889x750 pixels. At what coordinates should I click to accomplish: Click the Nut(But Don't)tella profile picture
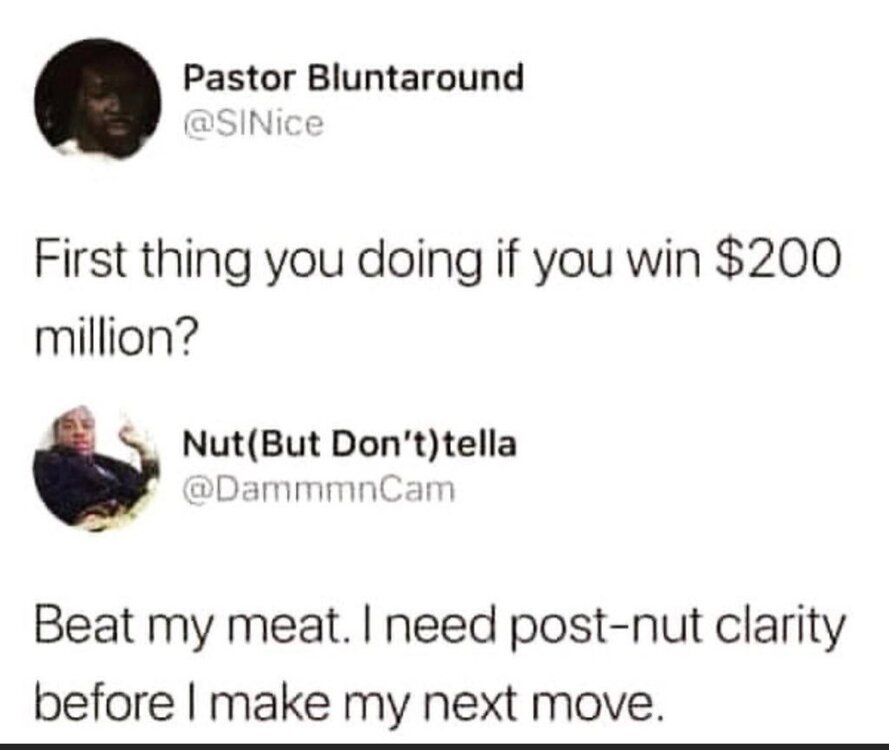(x=95, y=467)
